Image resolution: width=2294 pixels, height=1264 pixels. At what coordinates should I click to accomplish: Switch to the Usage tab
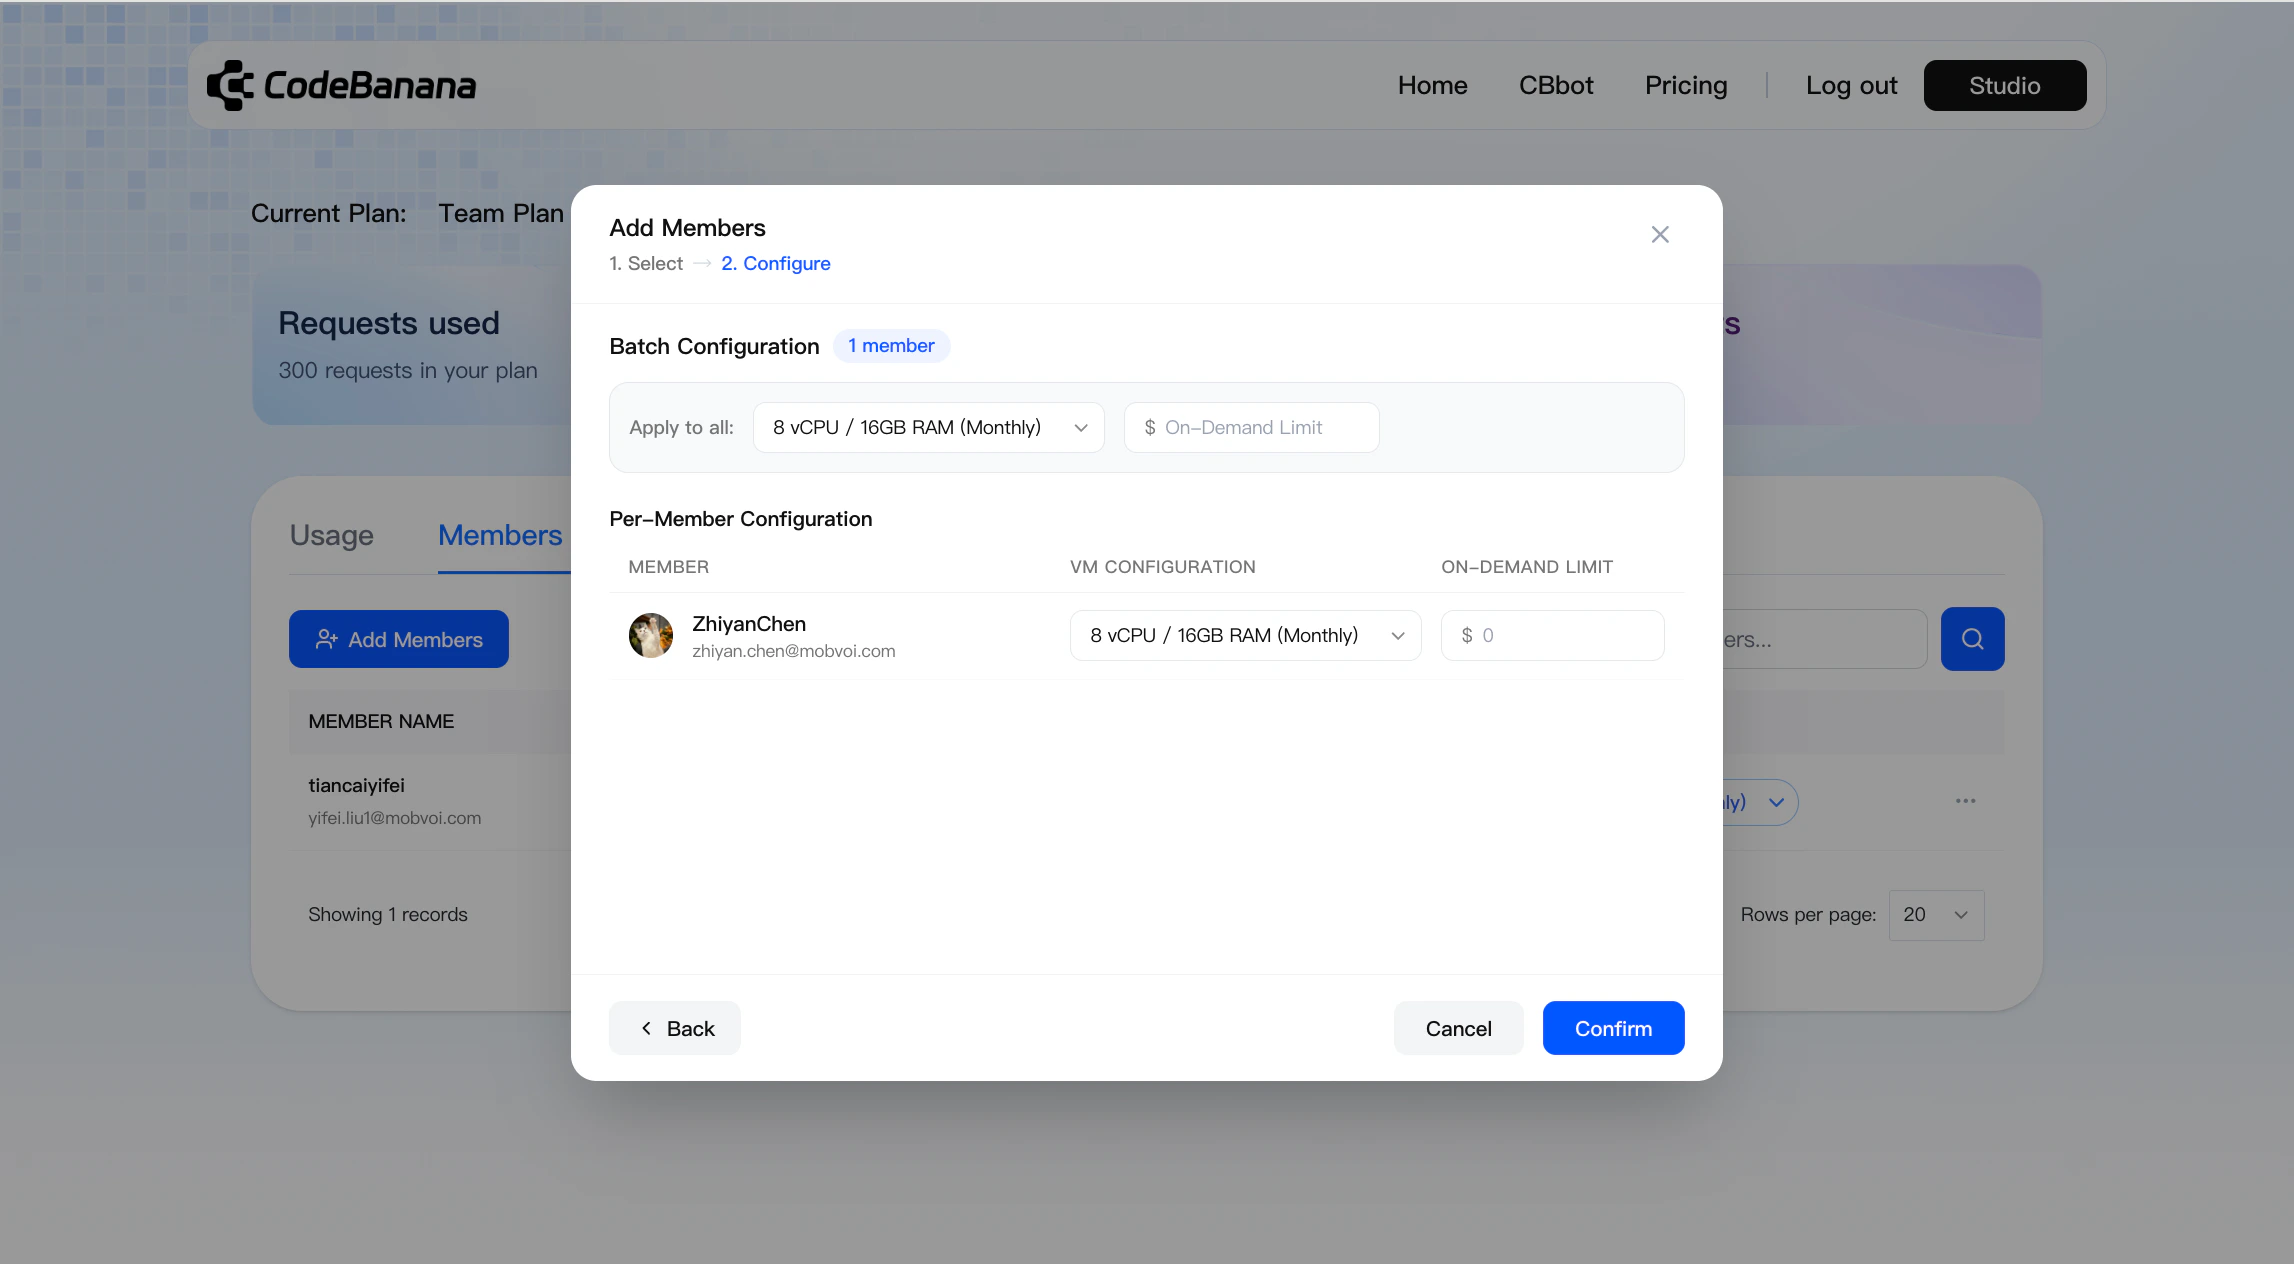331,535
